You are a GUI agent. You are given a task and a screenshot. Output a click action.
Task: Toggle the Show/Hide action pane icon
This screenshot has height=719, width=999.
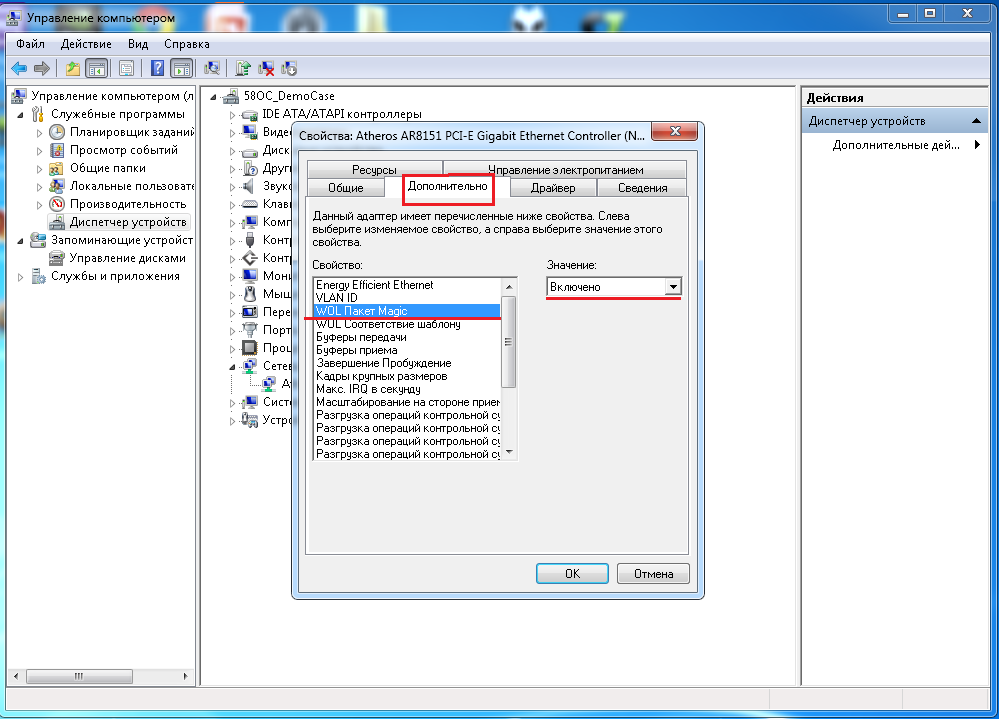point(182,68)
